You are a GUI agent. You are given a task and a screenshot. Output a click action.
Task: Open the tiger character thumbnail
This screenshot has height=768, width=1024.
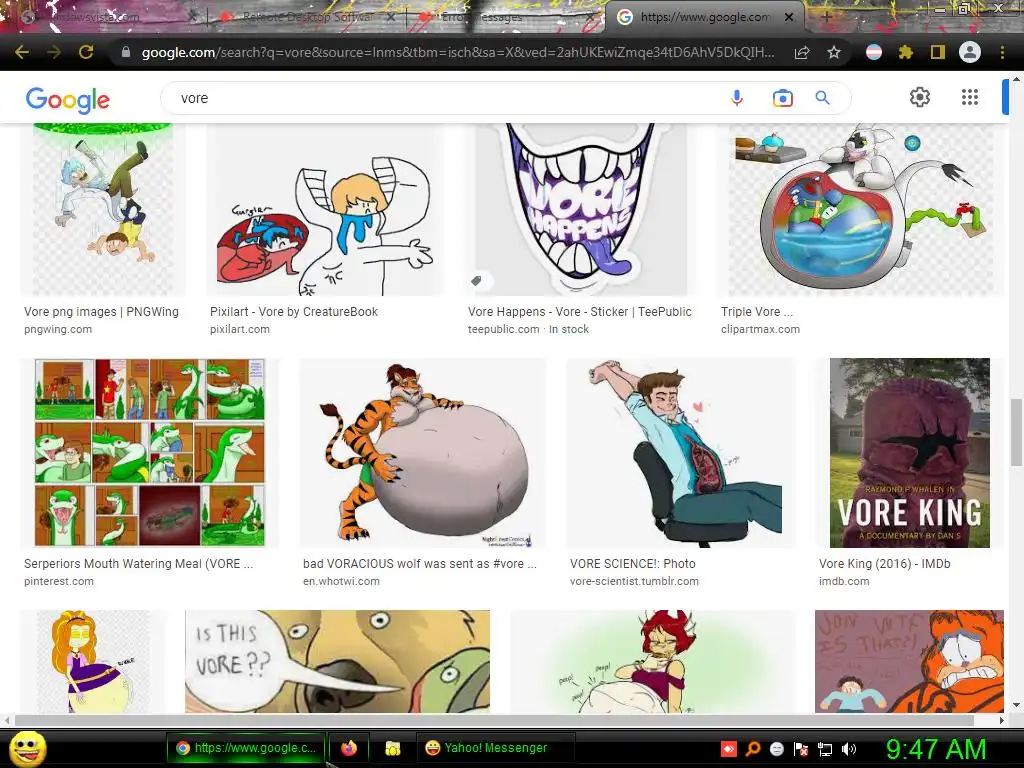point(423,453)
